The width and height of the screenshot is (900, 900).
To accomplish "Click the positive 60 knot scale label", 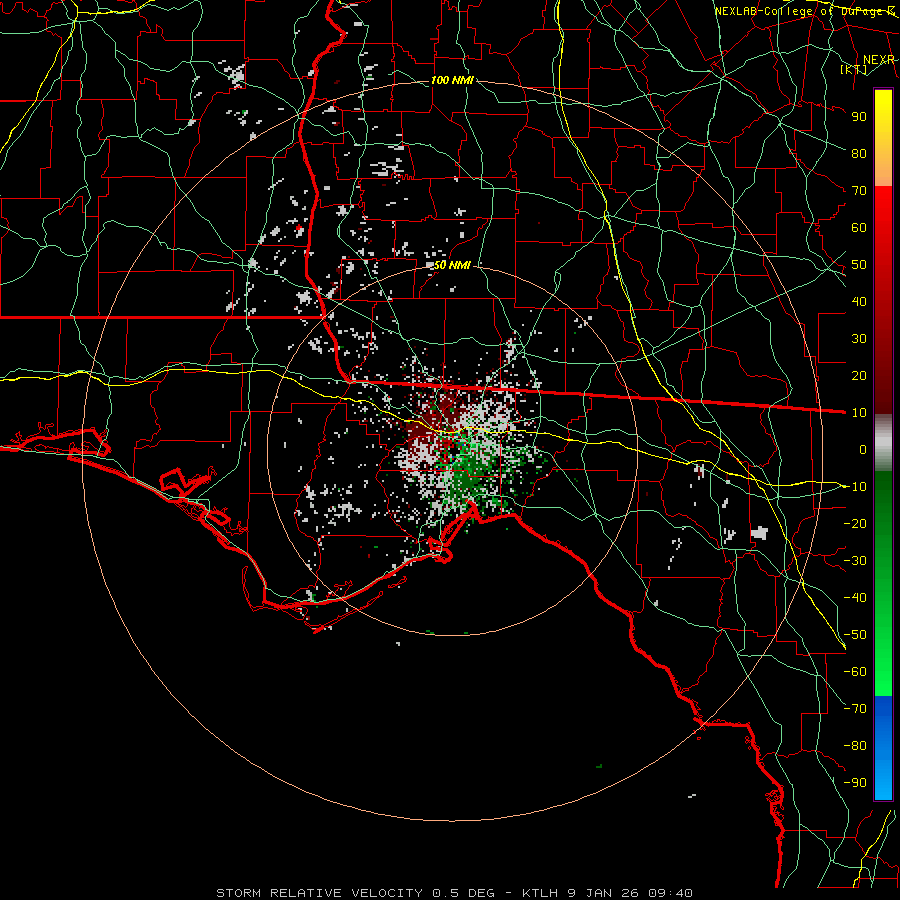I will (x=859, y=227).
